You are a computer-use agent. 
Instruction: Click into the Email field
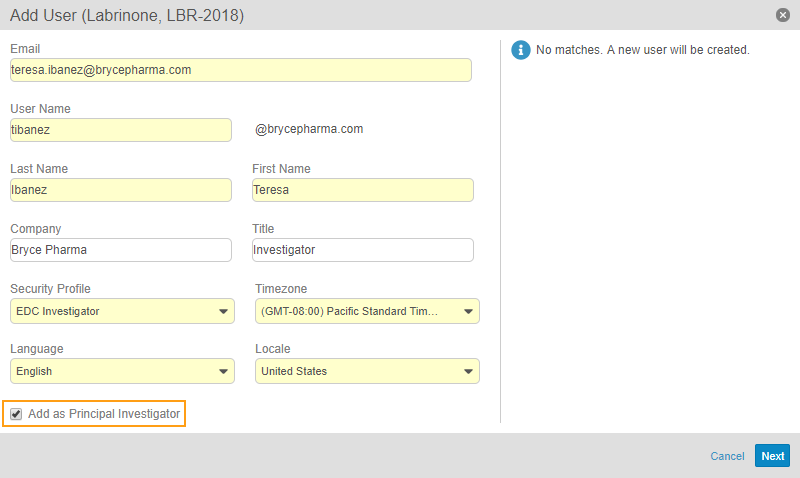point(240,70)
